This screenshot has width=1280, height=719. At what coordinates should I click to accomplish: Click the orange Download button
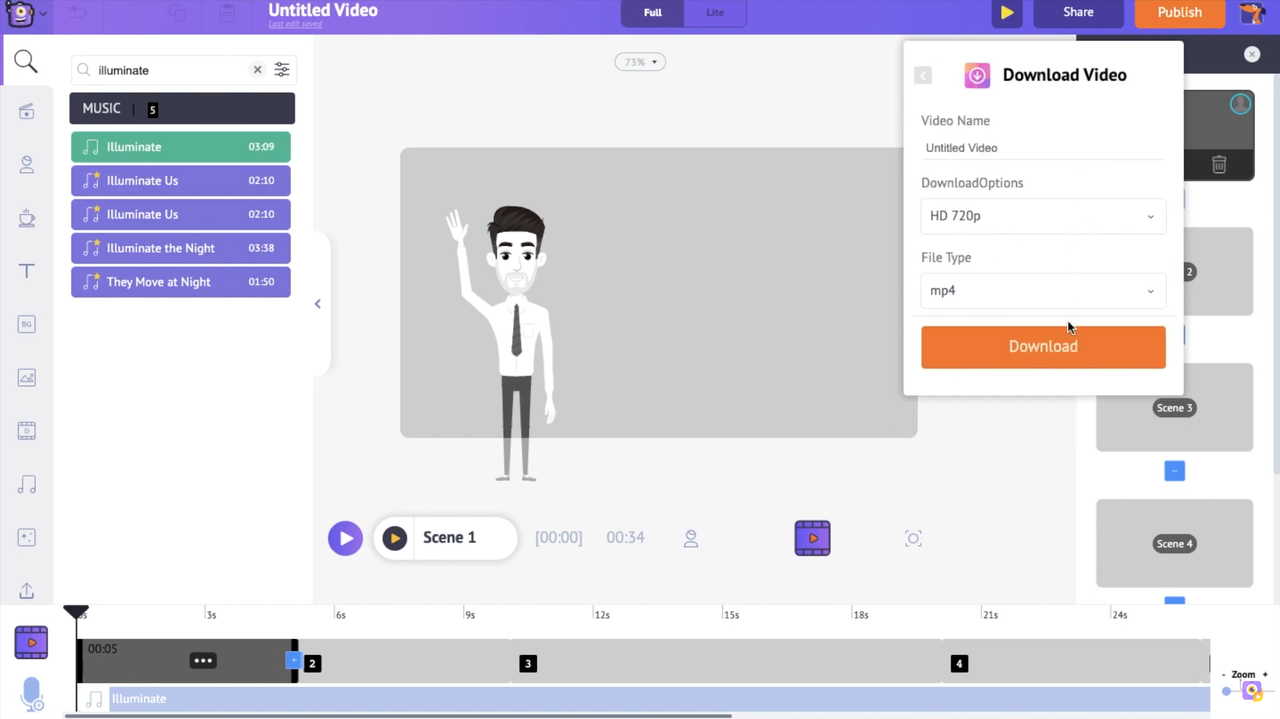[1043, 347]
